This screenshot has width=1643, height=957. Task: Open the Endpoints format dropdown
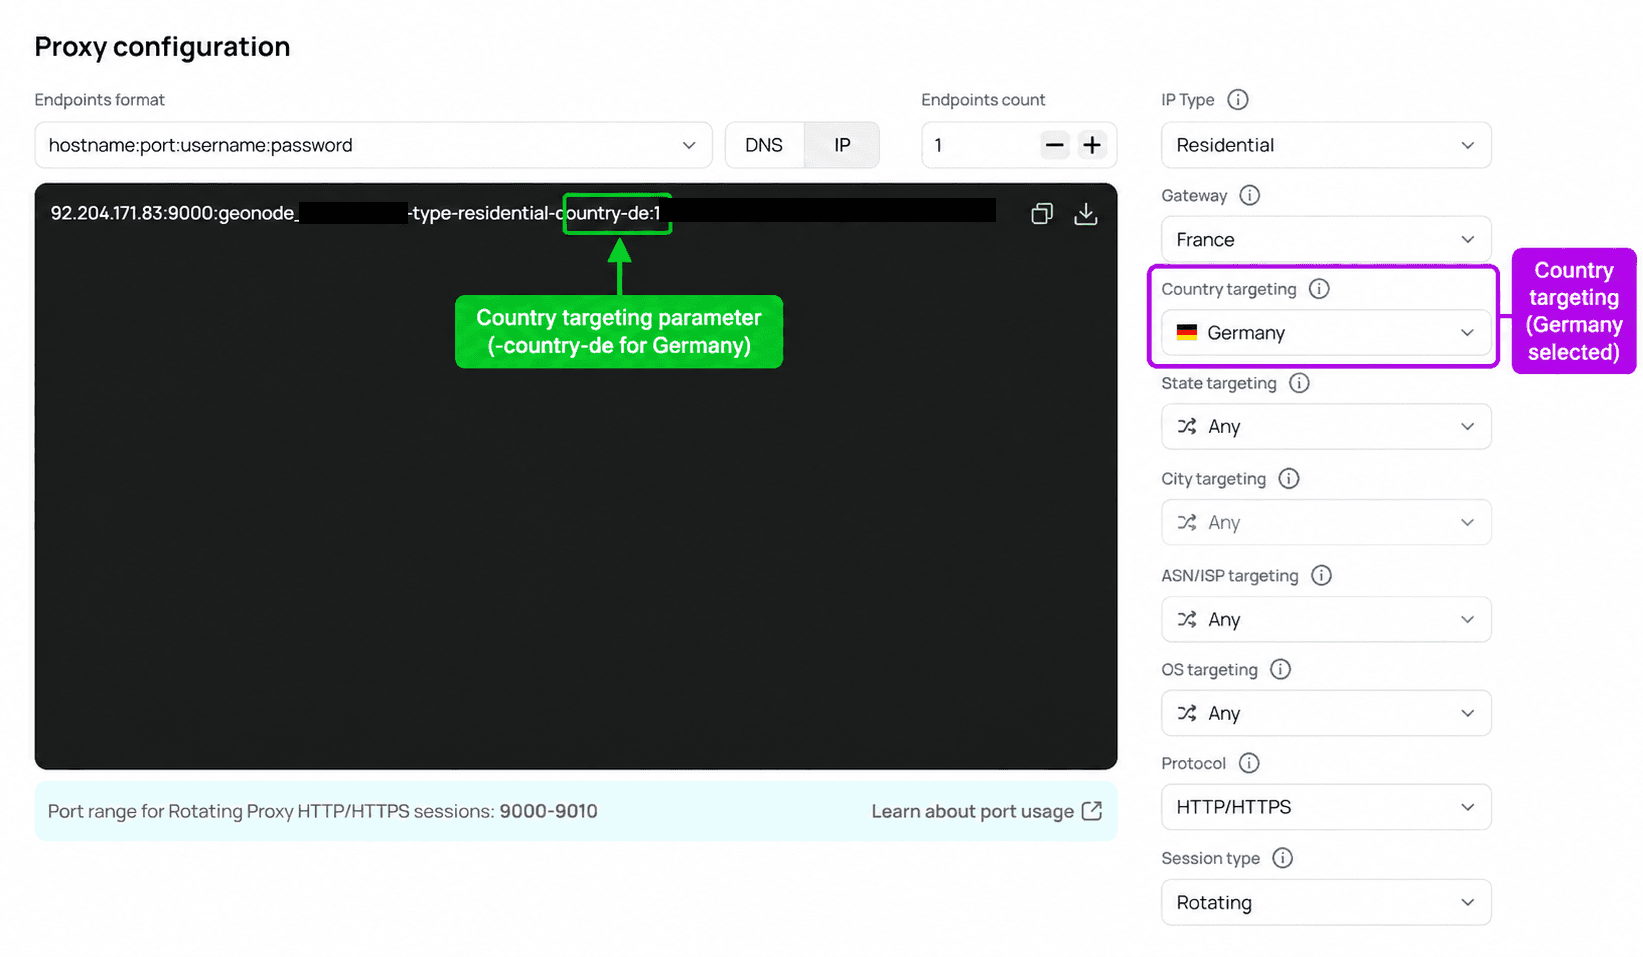pos(373,145)
